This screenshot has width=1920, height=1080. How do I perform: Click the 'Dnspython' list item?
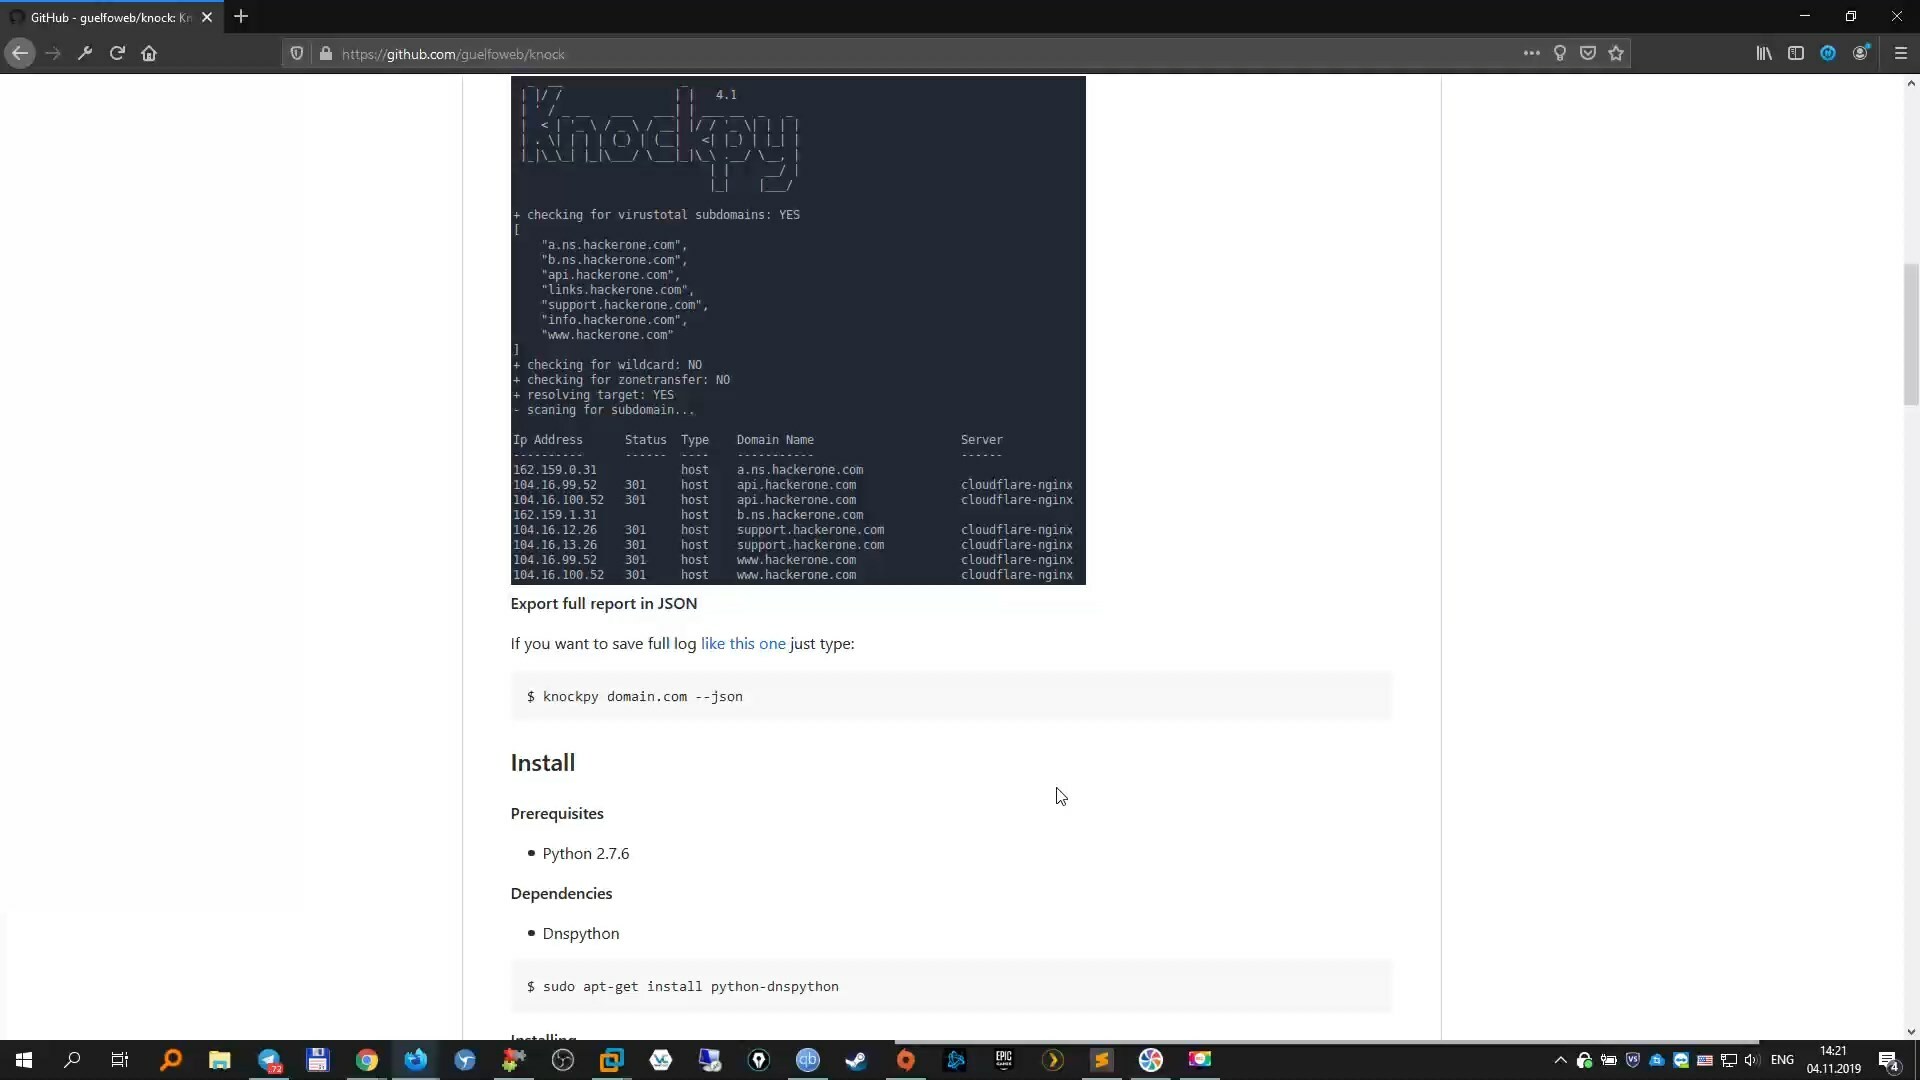tap(581, 933)
